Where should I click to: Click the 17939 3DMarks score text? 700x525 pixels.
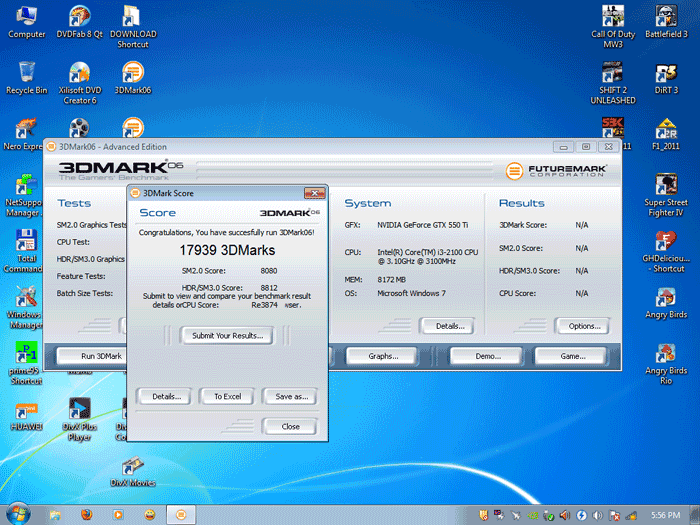click(227, 250)
